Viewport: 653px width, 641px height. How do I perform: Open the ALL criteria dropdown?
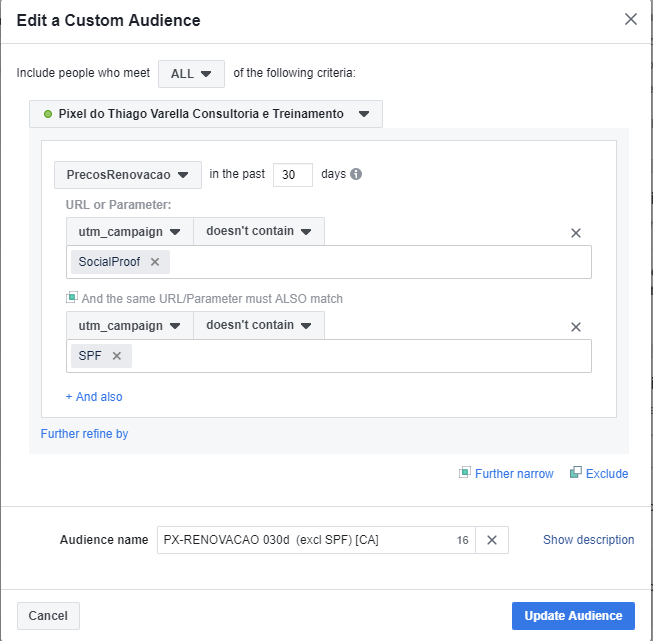191,74
